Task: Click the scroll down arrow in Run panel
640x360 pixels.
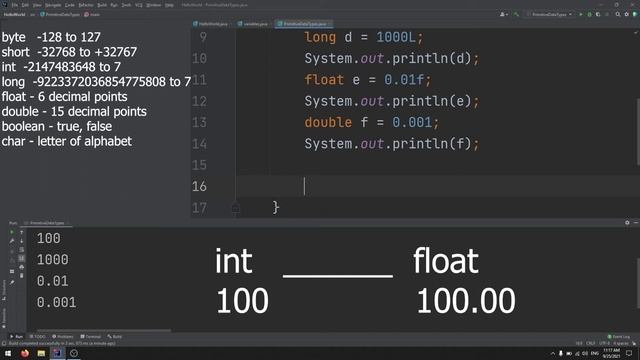Action: pos(22,241)
